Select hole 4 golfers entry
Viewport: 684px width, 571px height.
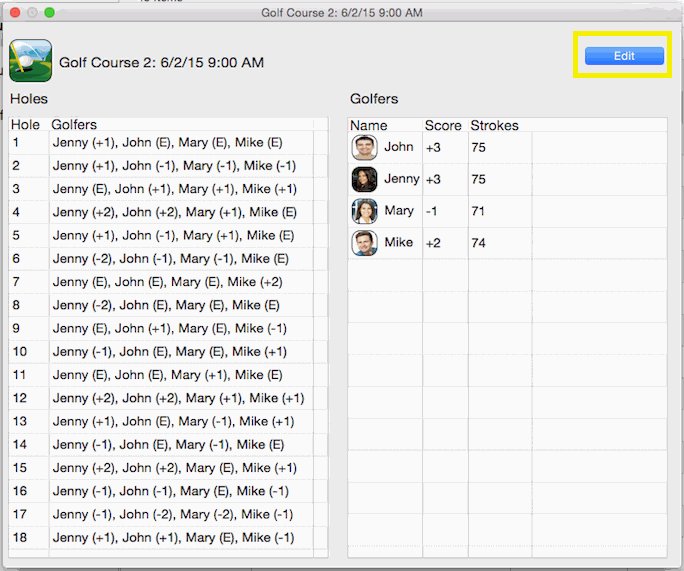[x=174, y=212]
